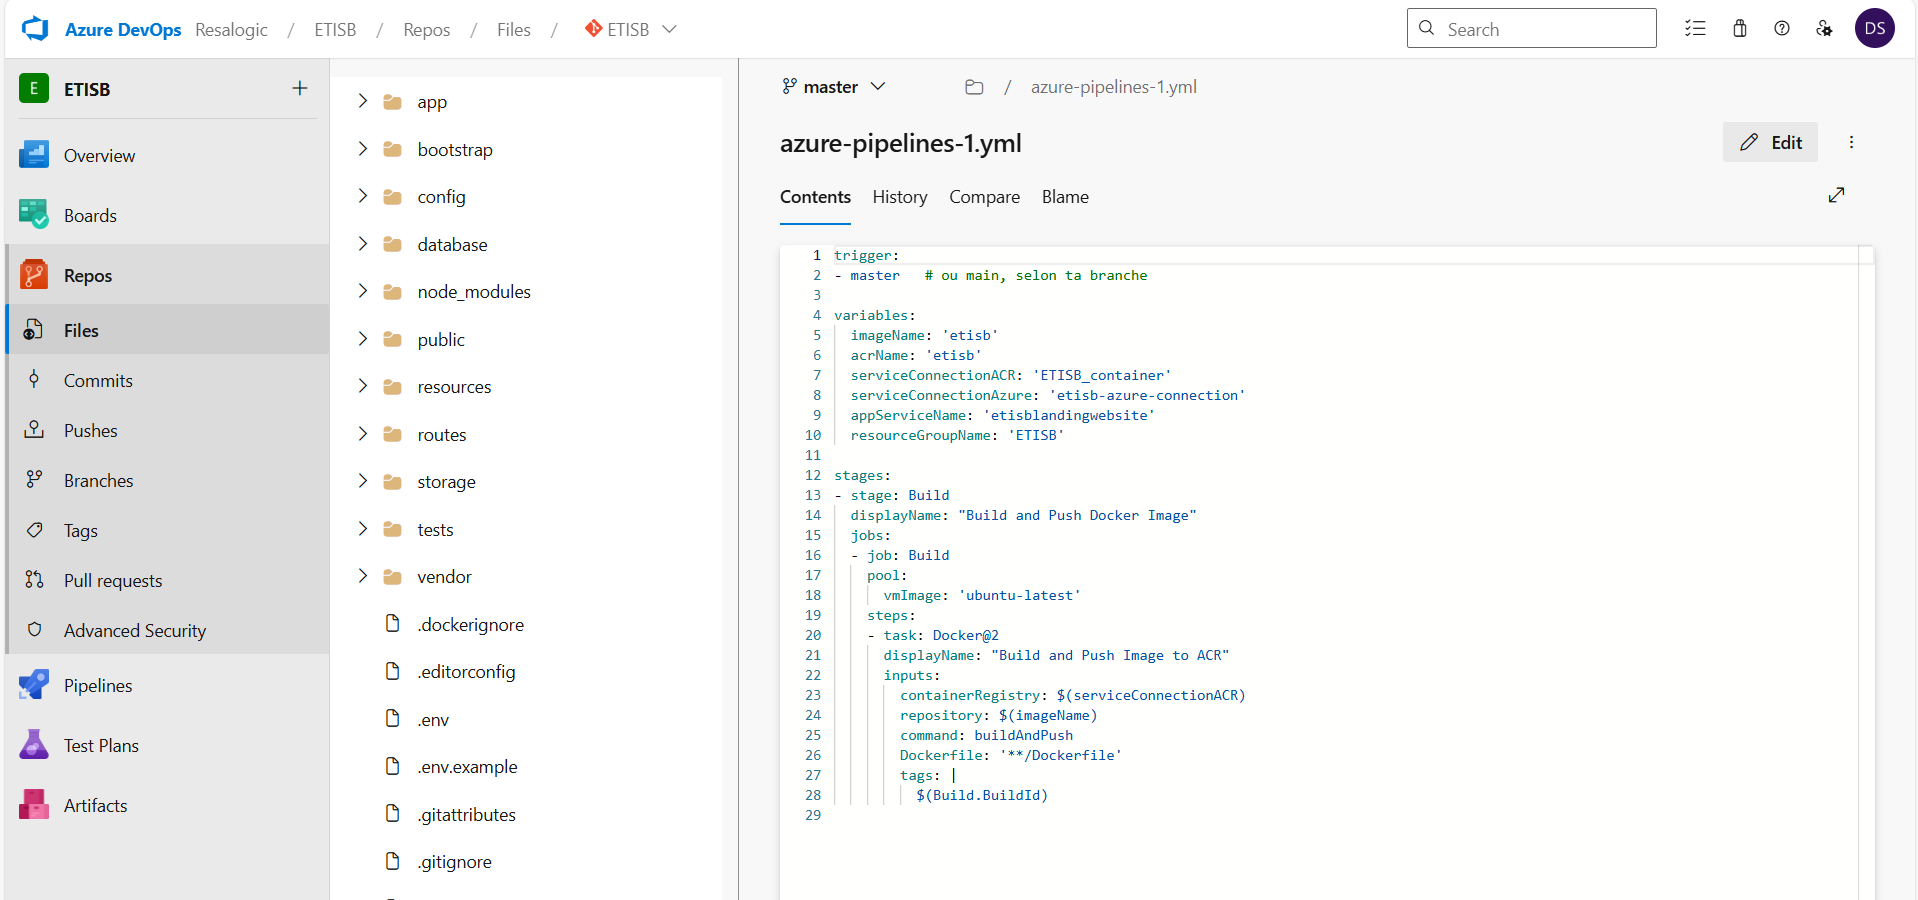The image size is (1918, 900).
Task: Click code line 18 vmImage 'ubuntu-latest'
Action: coord(981,595)
